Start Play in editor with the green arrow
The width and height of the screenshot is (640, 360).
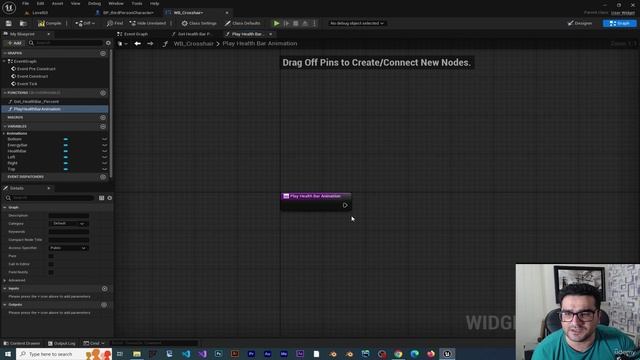pyautogui.click(x=276, y=23)
